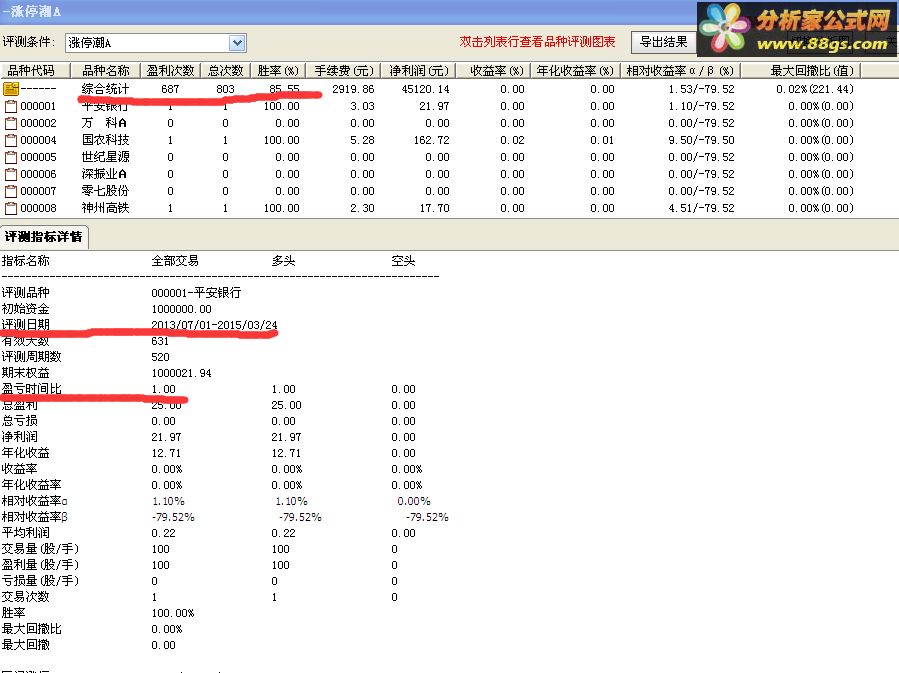
Task: Sort by 净利润(元) column header
Action: [x=419, y=71]
